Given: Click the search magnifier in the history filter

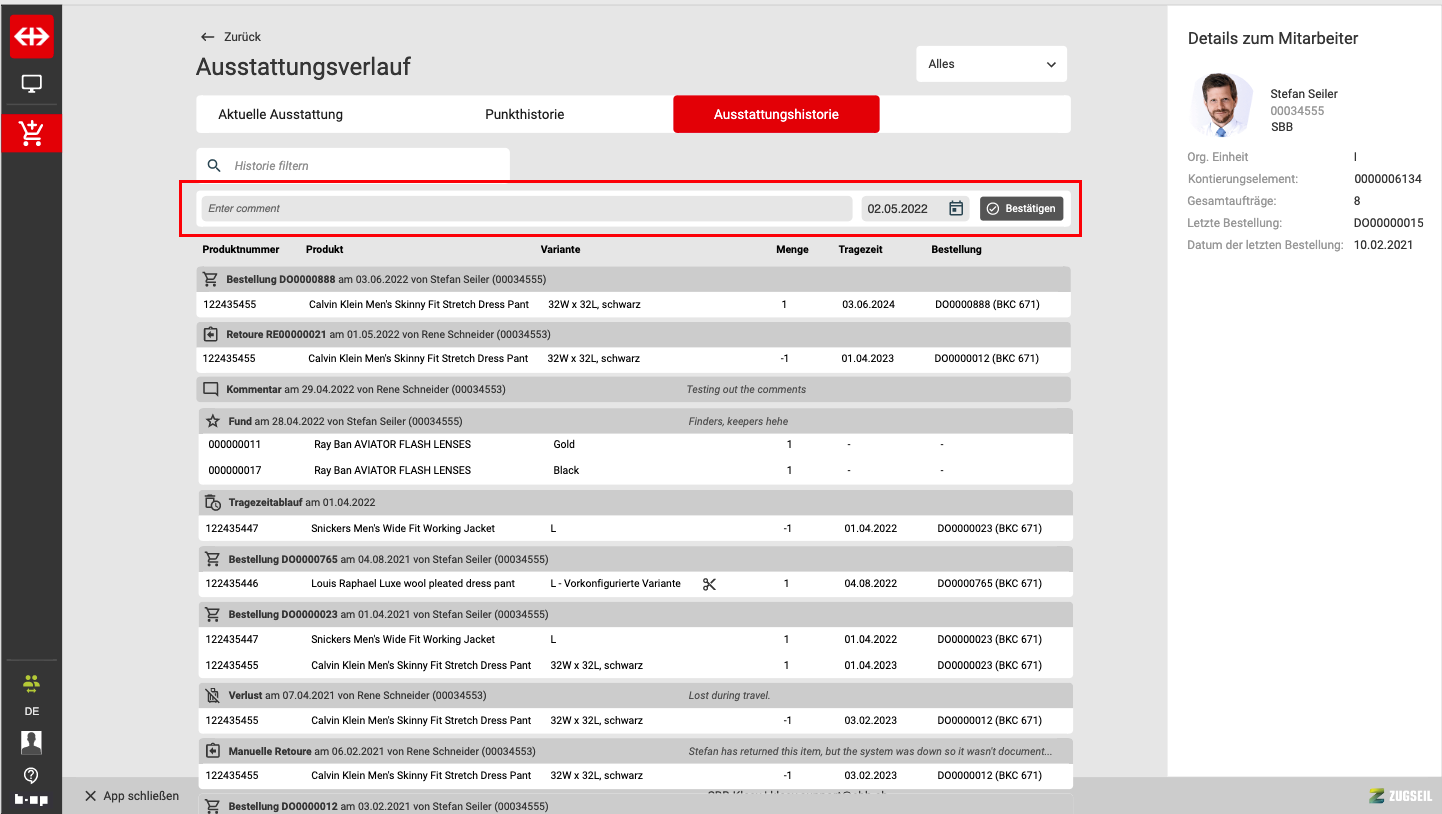Looking at the screenshot, I should click(x=214, y=165).
